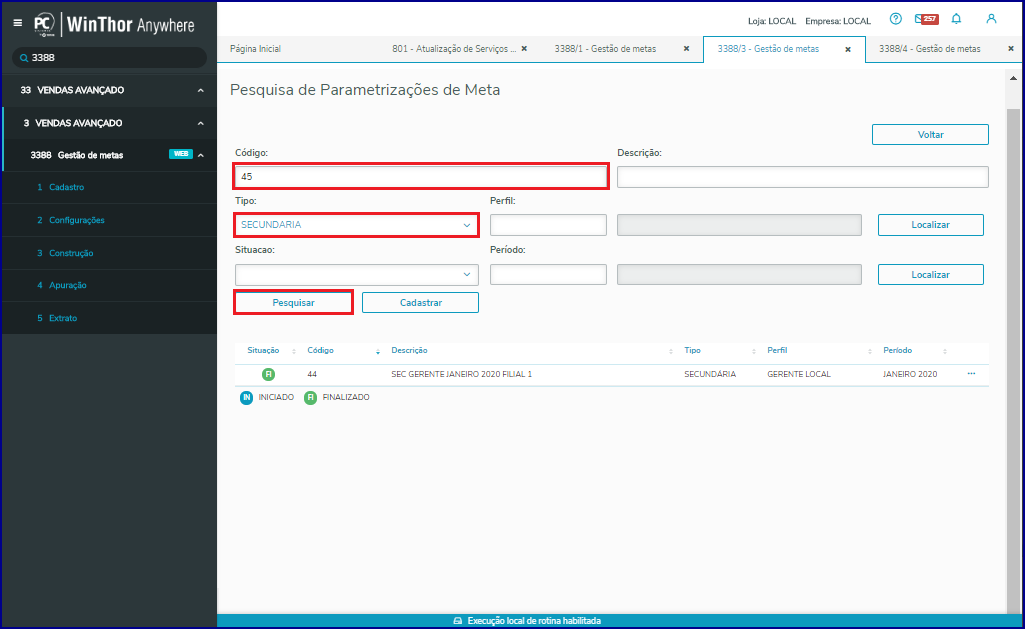
Task: Click the Loja: LOCAL header text
Action: point(772,22)
